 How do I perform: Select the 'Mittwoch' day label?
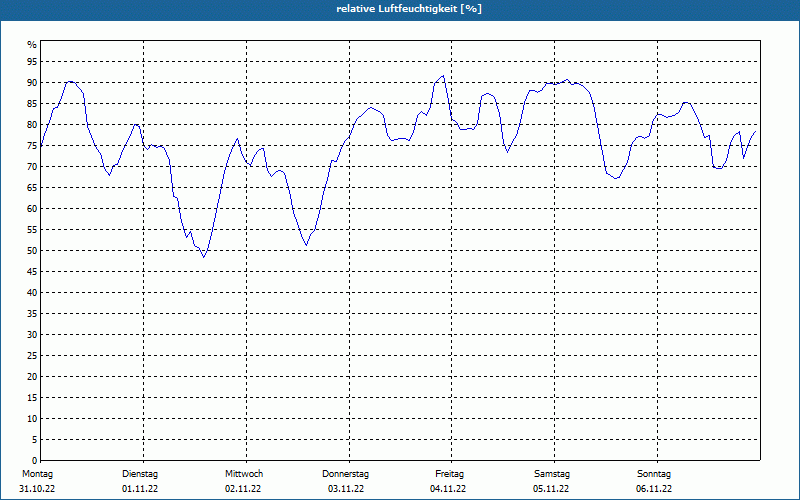(244, 474)
